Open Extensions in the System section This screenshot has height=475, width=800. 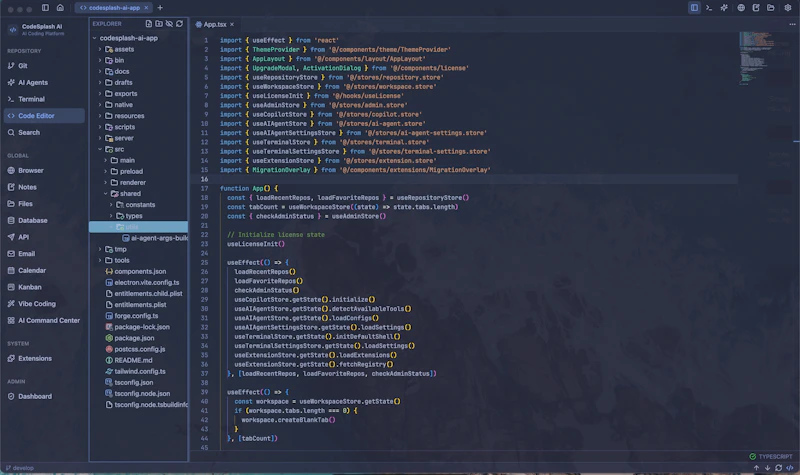pos(44,358)
